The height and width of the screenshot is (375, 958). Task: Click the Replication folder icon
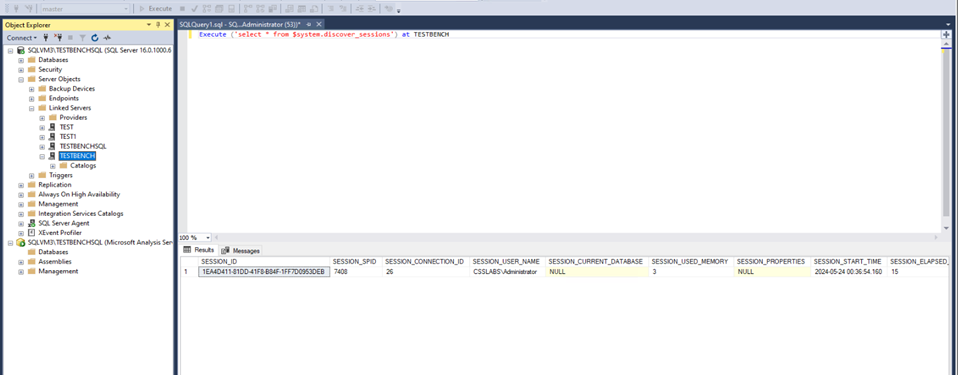(x=31, y=184)
